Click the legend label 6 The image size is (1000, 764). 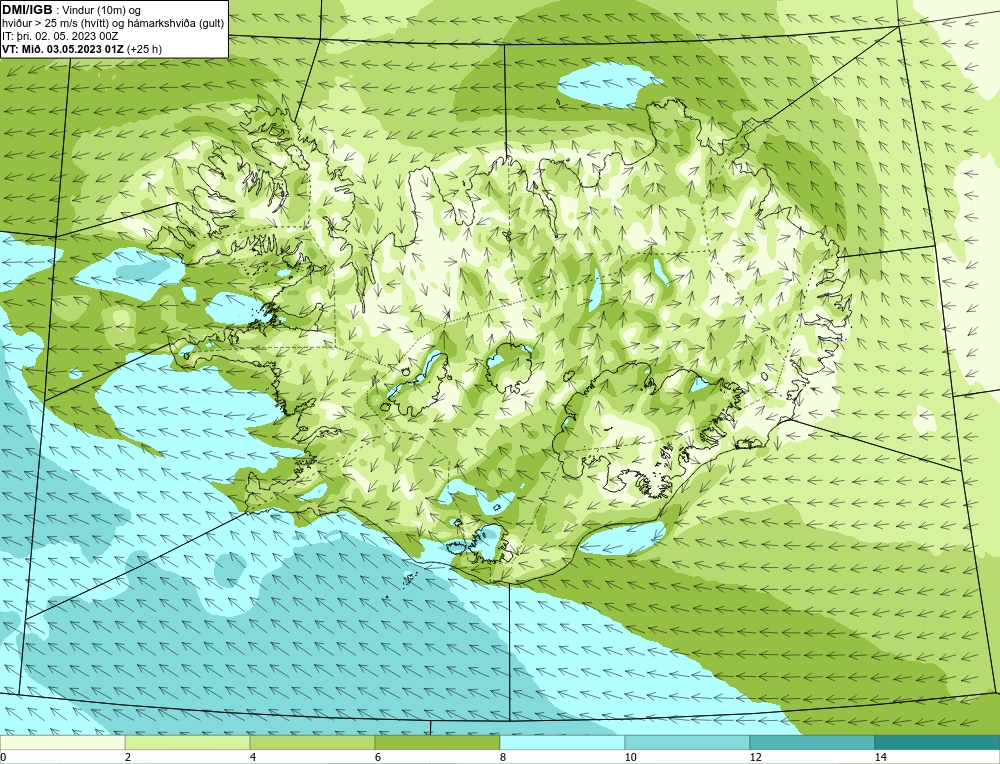pos(378,757)
